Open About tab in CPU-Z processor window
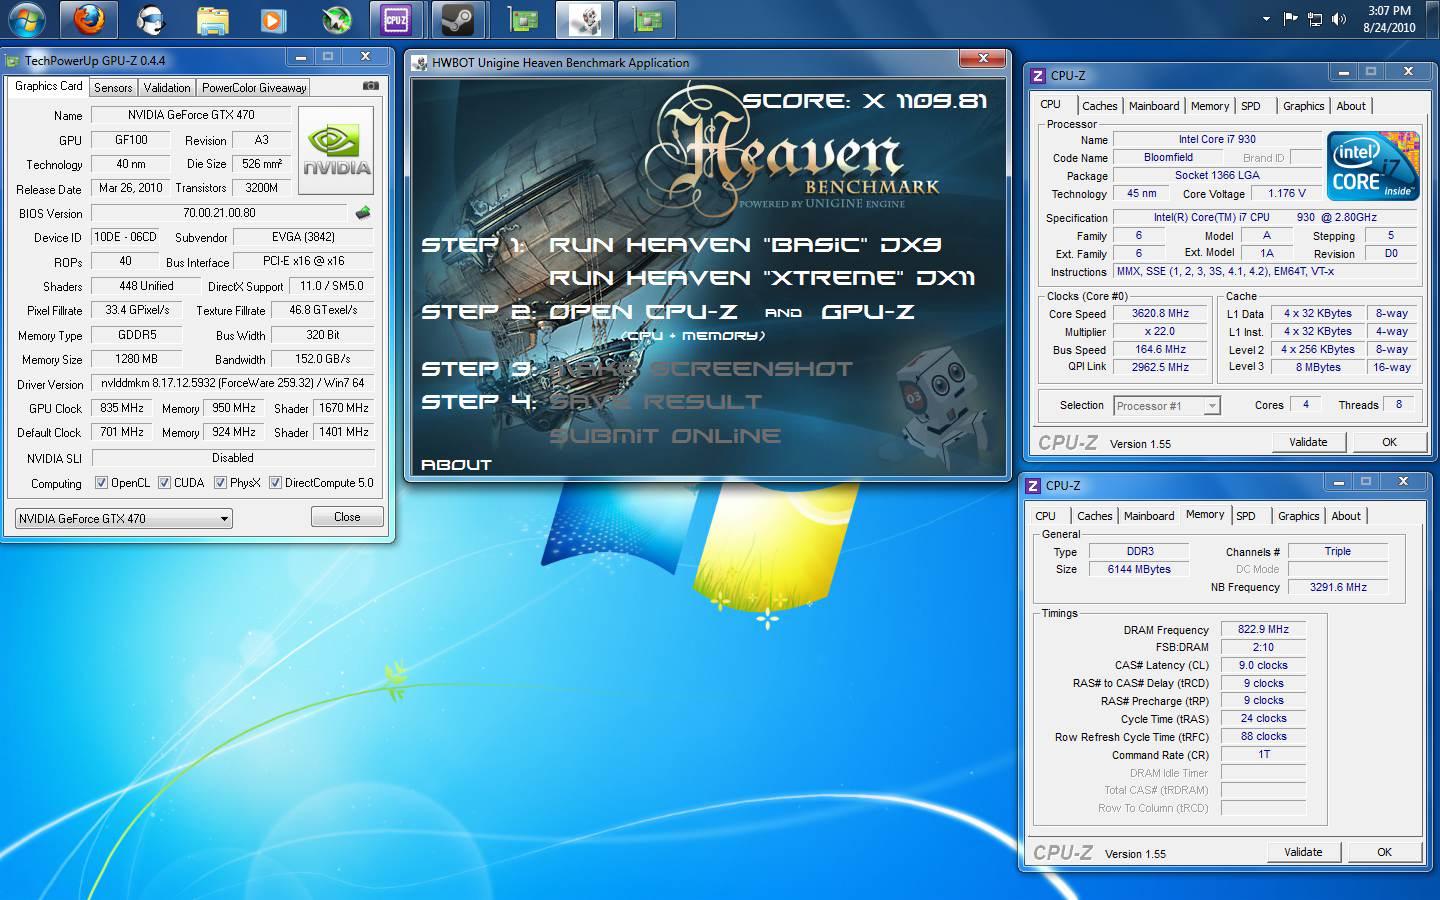1440x900 pixels. [1351, 106]
